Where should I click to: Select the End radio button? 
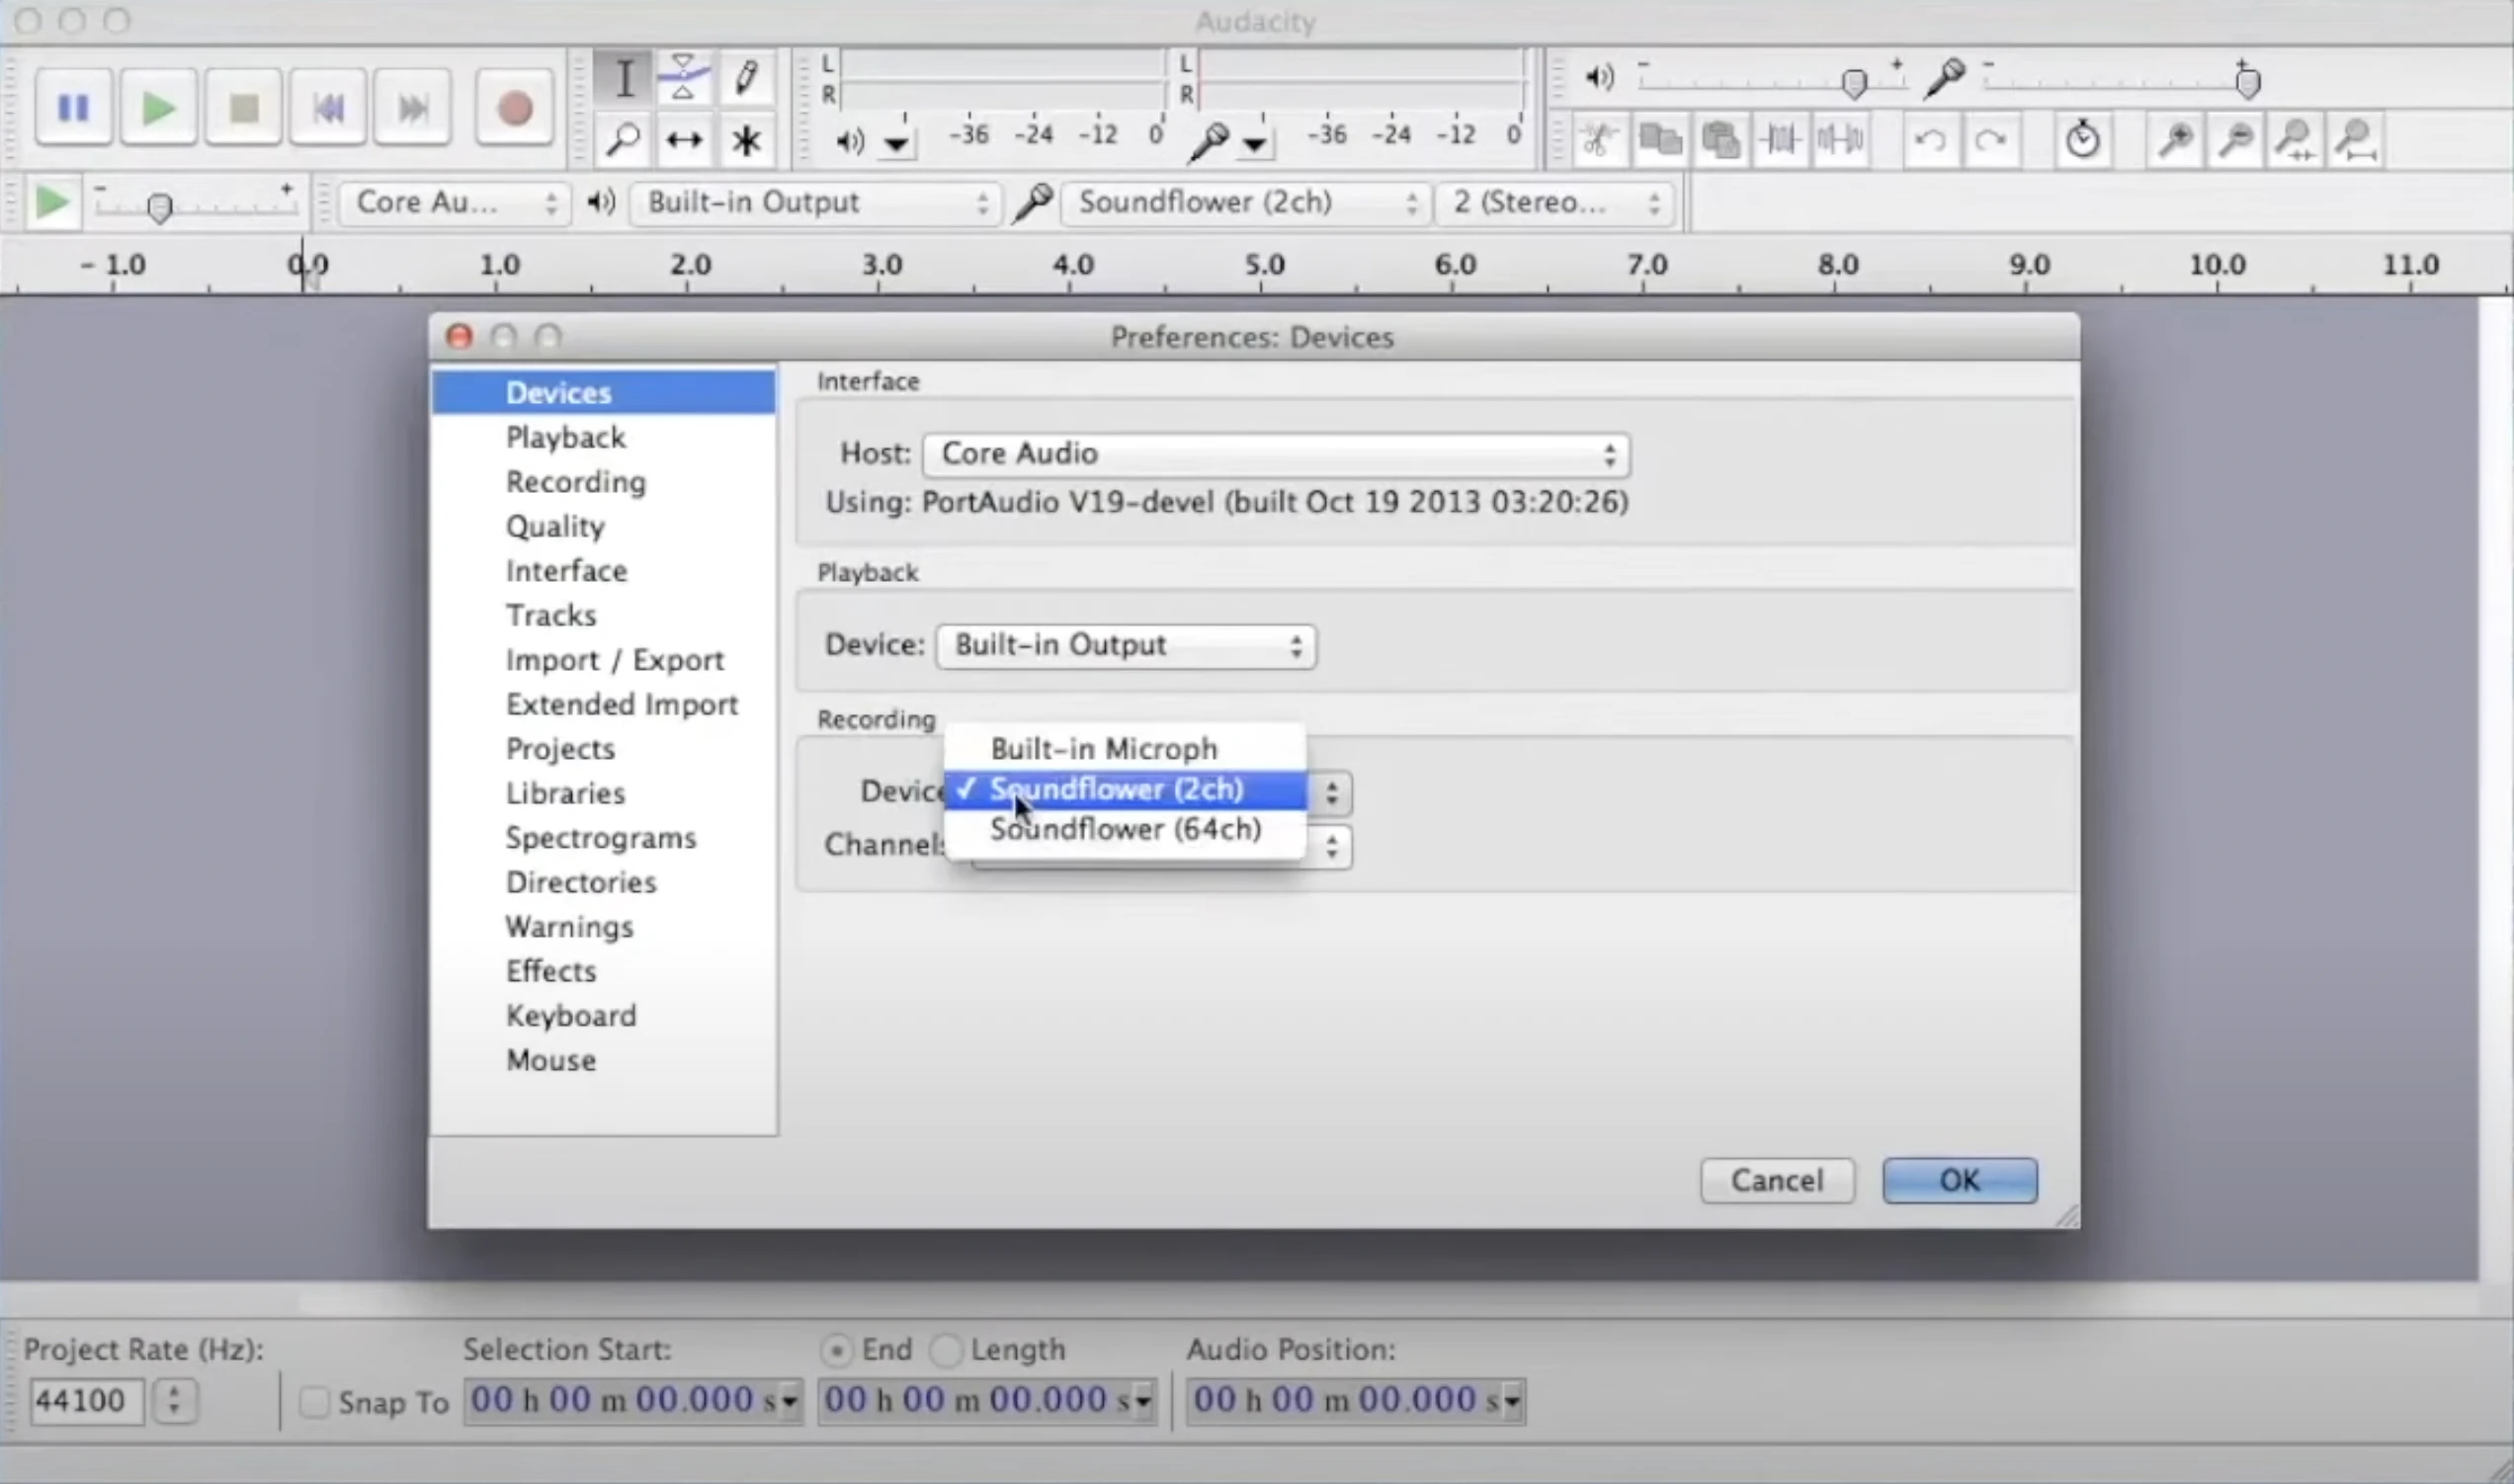point(836,1351)
